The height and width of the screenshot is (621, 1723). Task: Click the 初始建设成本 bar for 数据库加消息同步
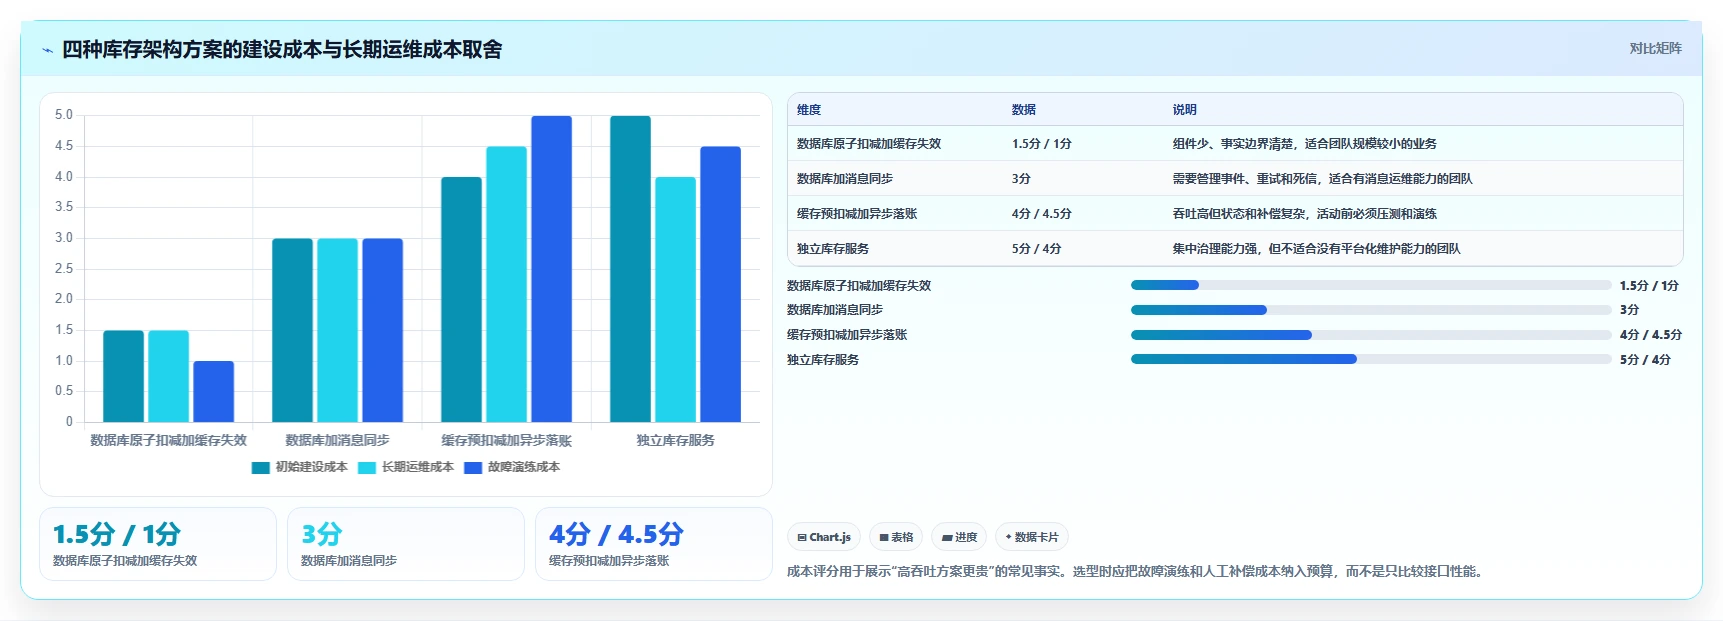(x=292, y=330)
